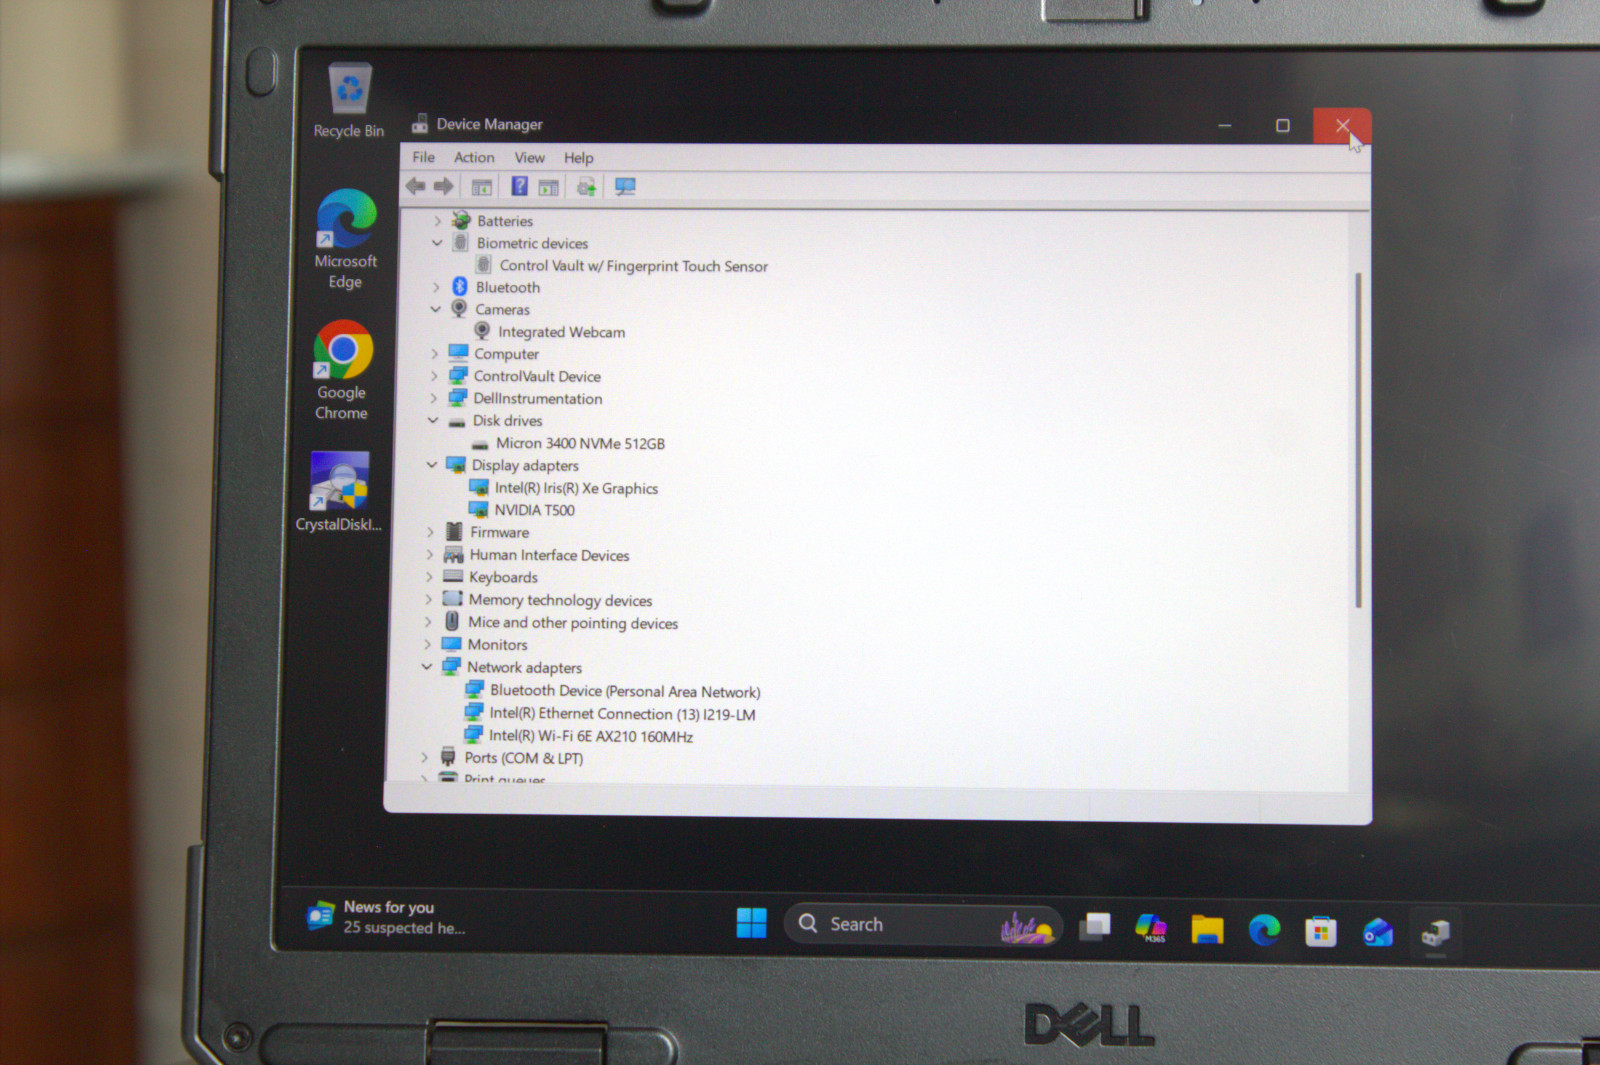Select the NVIDIA T500 adapter

[534, 510]
